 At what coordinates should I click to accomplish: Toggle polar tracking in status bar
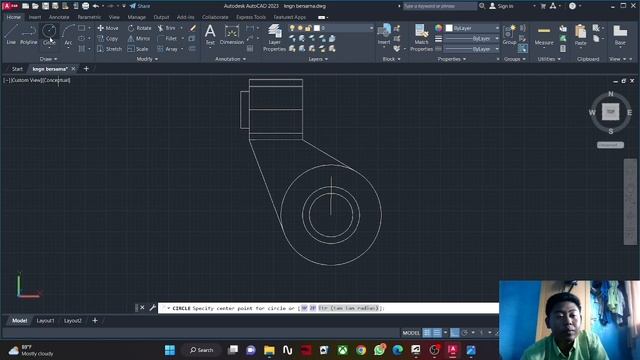[465, 333]
